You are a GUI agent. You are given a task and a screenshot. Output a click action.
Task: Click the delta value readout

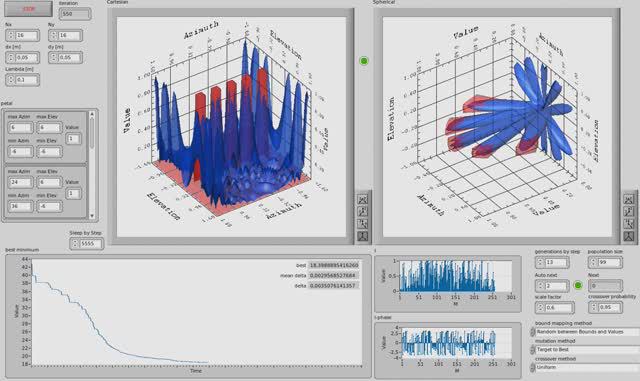coord(334,285)
